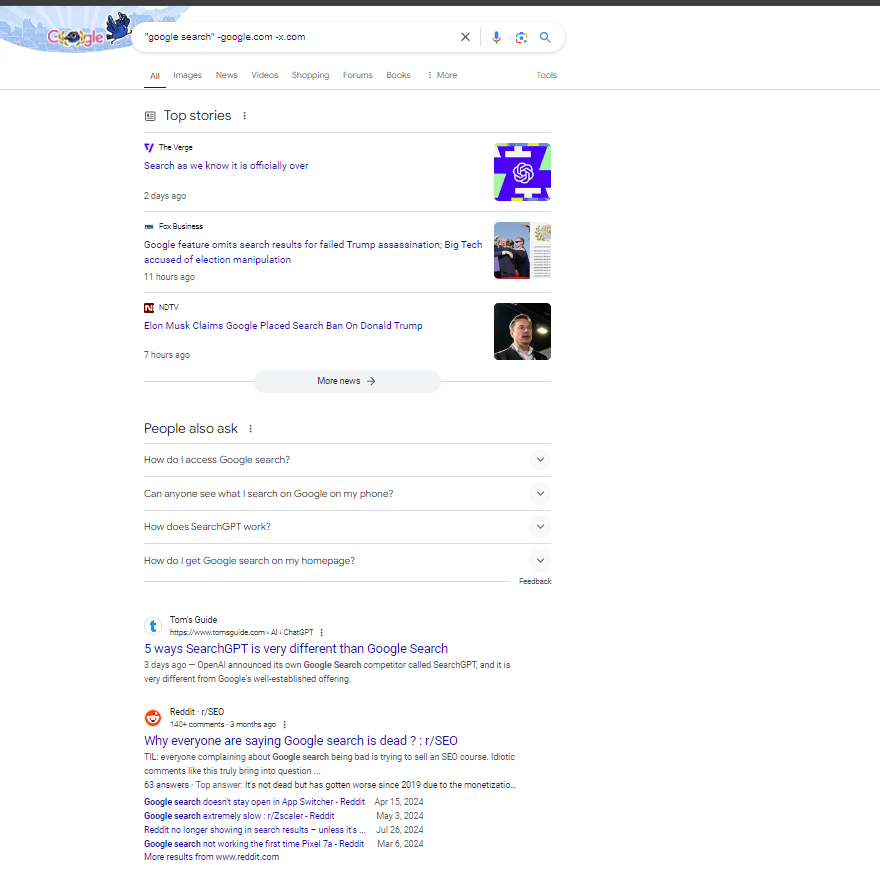This screenshot has width=880, height=882.
Task: Click the Tom's Guide site favicon
Action: tap(153, 626)
